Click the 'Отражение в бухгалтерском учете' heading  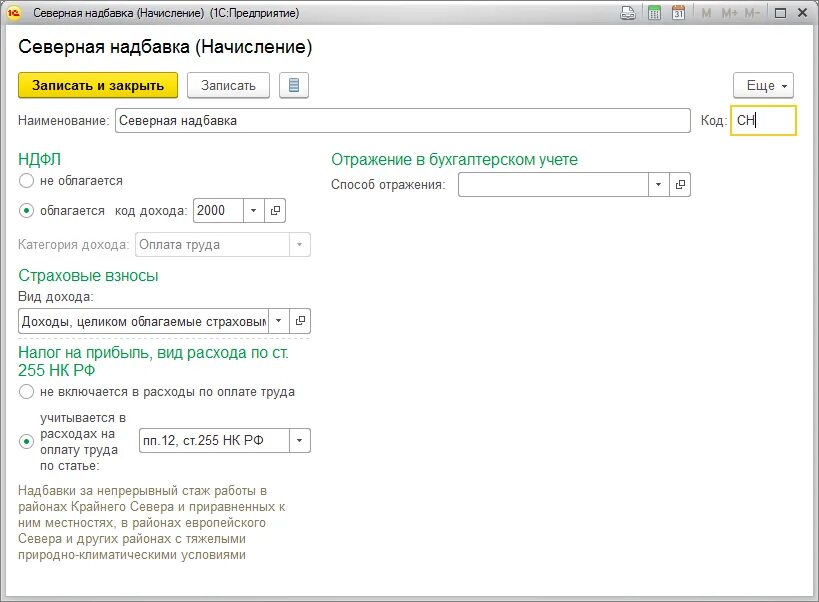click(x=454, y=159)
